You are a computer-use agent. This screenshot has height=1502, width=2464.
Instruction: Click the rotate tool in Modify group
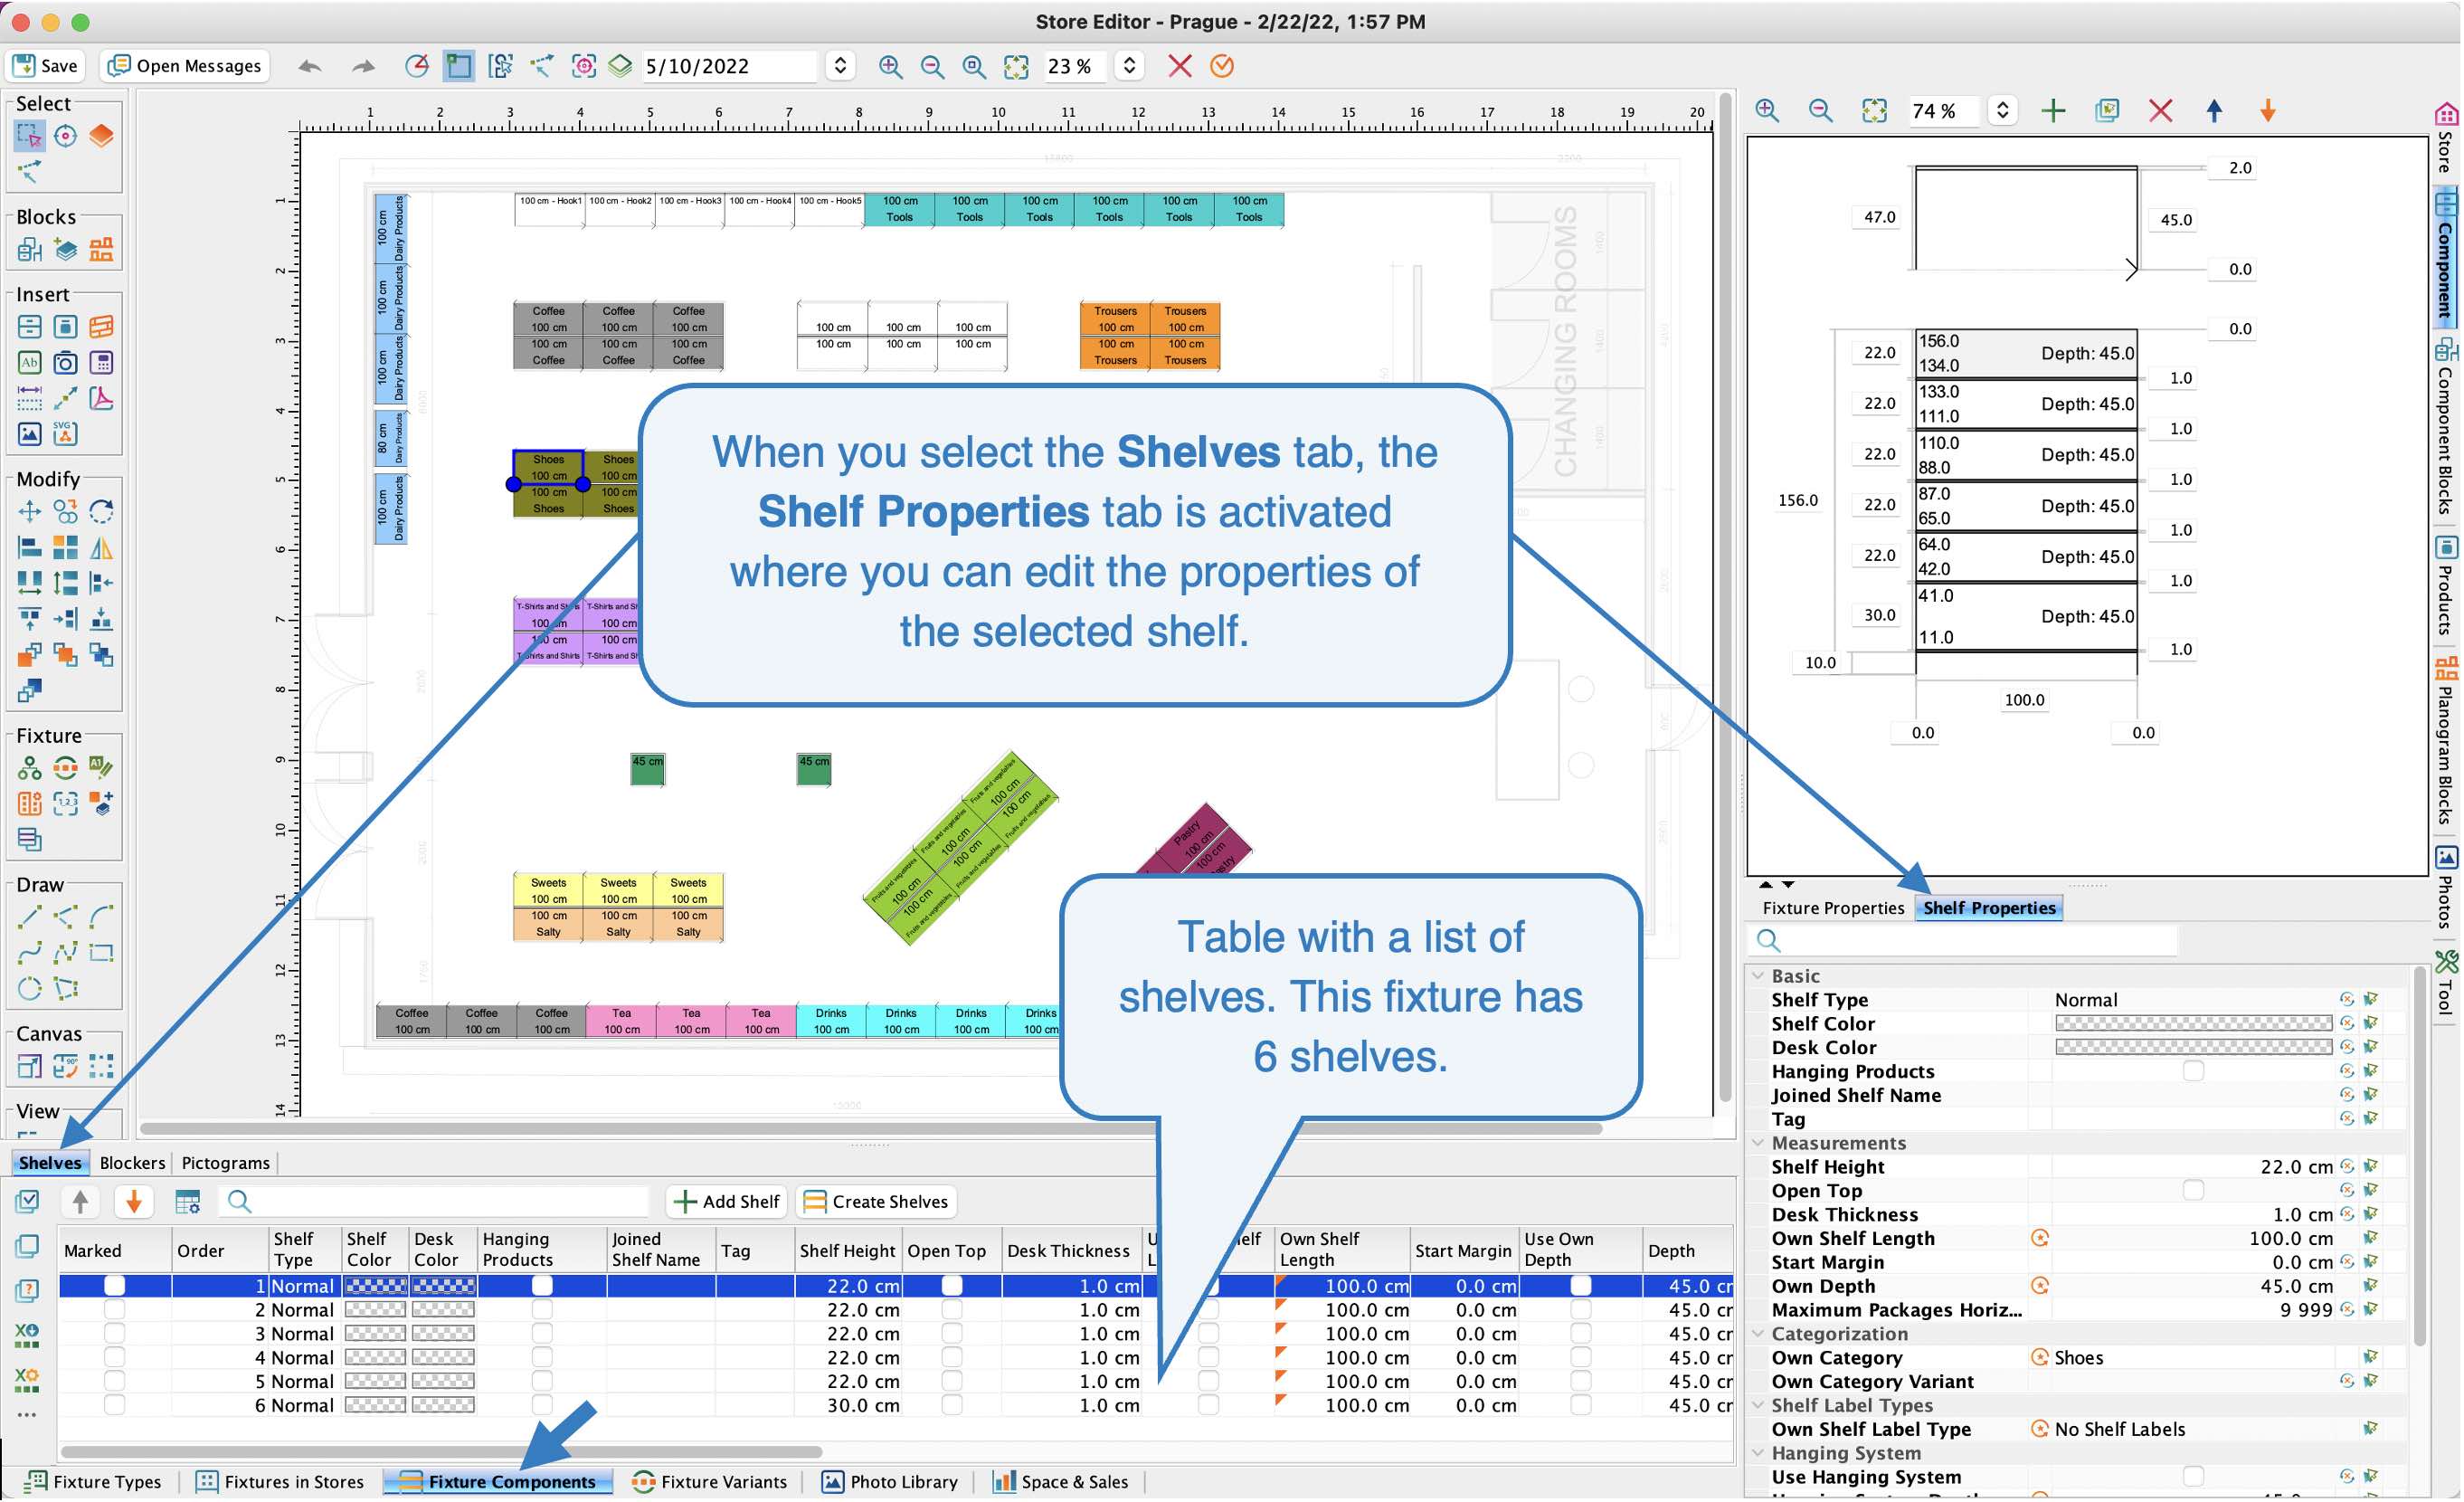click(x=101, y=512)
